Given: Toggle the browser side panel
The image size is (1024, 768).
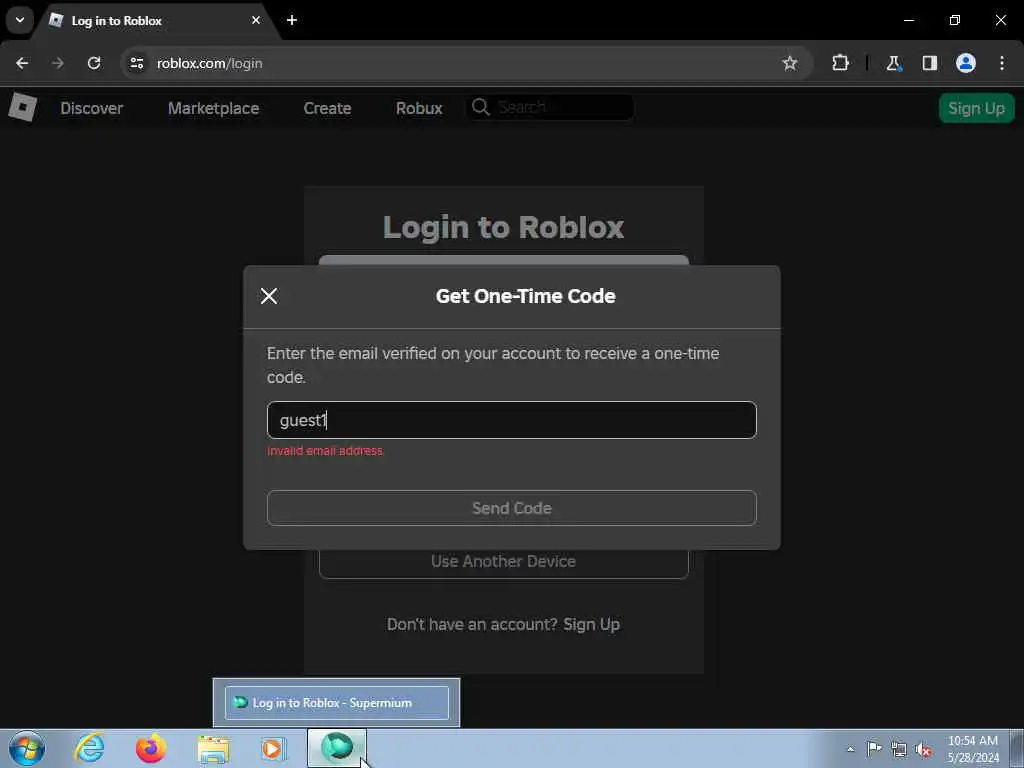Looking at the screenshot, I should (929, 63).
